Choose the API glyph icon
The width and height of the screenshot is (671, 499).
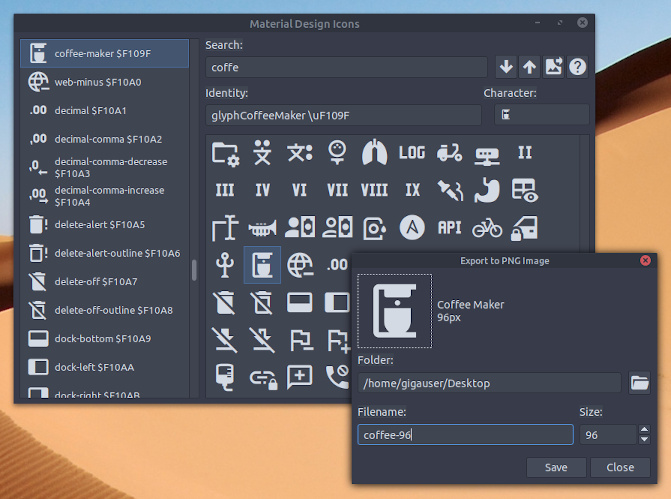449,228
